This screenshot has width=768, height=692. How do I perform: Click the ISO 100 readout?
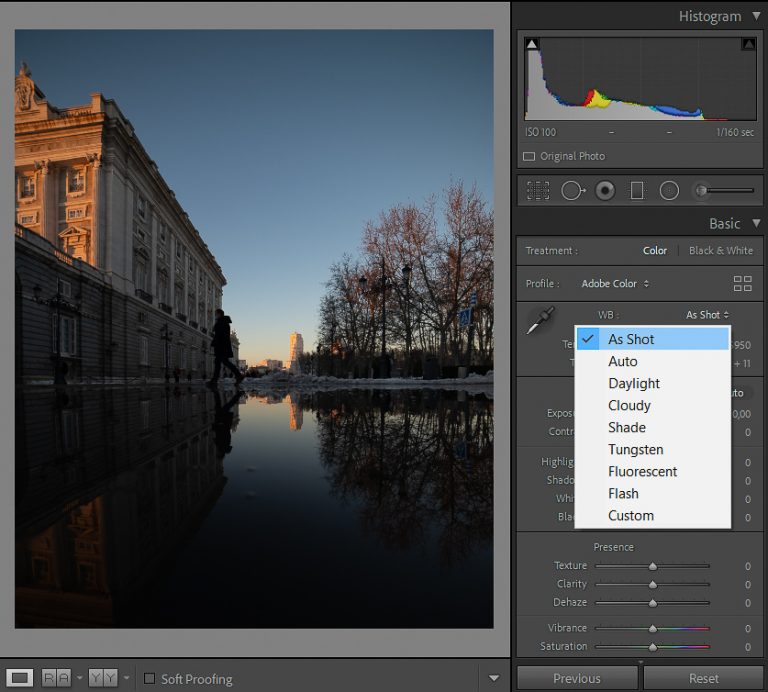(540, 132)
